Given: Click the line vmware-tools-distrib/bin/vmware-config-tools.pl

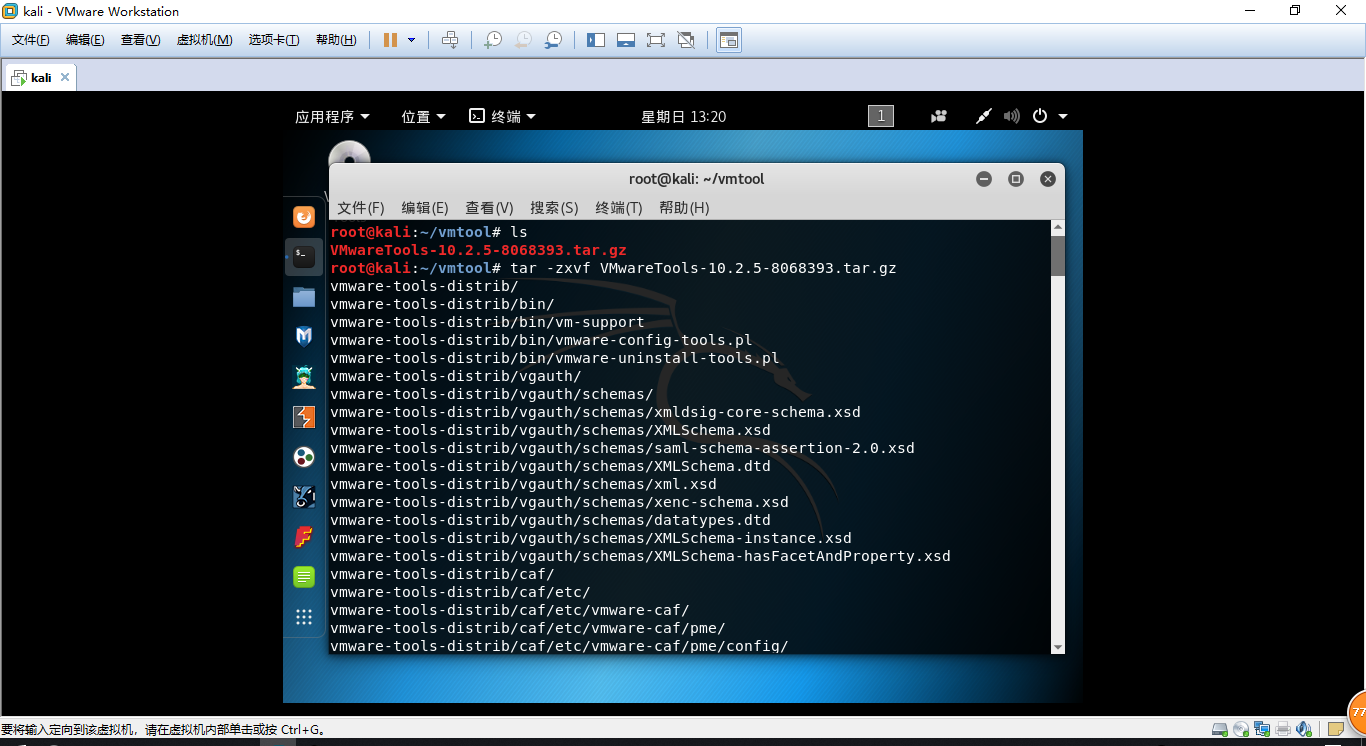Looking at the screenshot, I should pyautogui.click(x=541, y=340).
